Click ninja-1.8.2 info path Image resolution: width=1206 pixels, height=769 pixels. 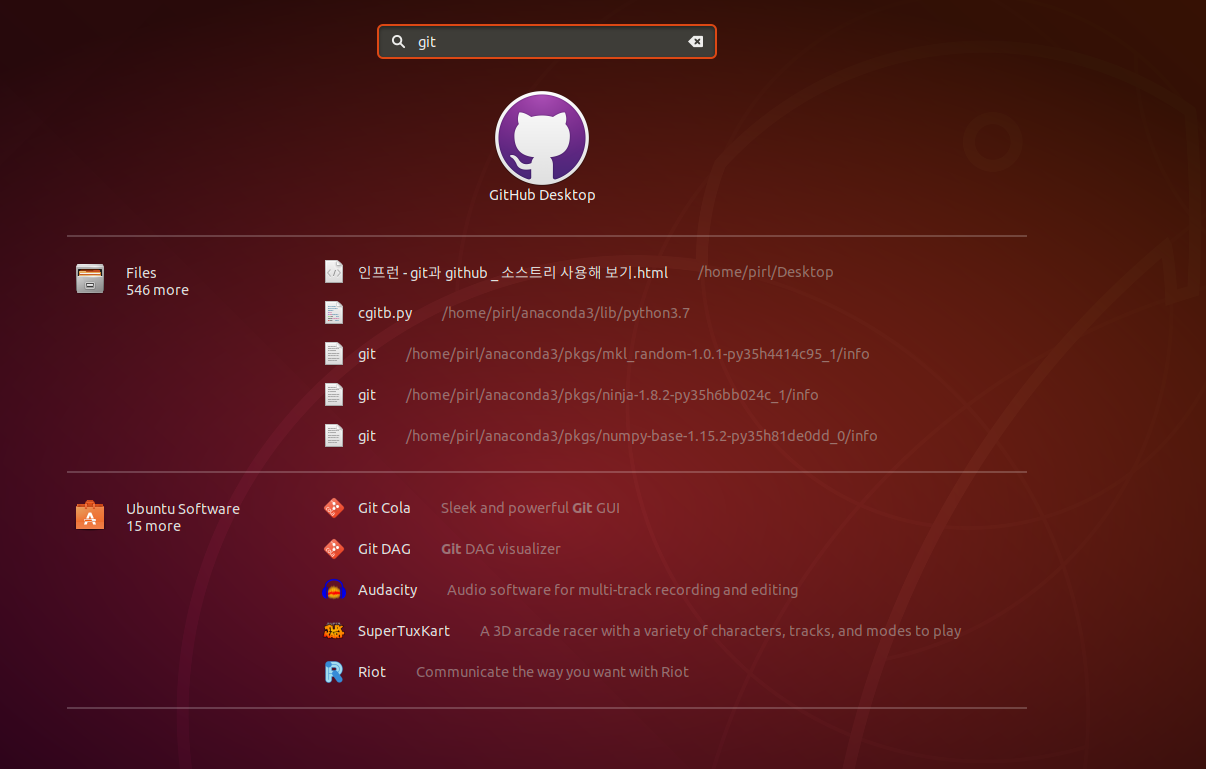coord(612,395)
